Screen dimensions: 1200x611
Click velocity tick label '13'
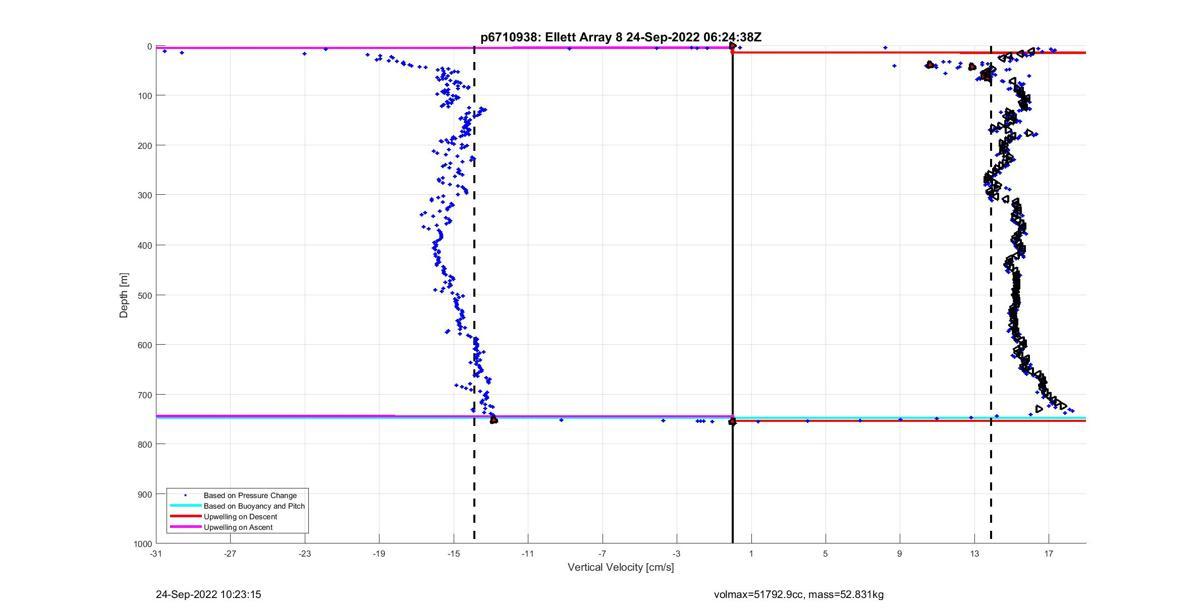tap(974, 553)
